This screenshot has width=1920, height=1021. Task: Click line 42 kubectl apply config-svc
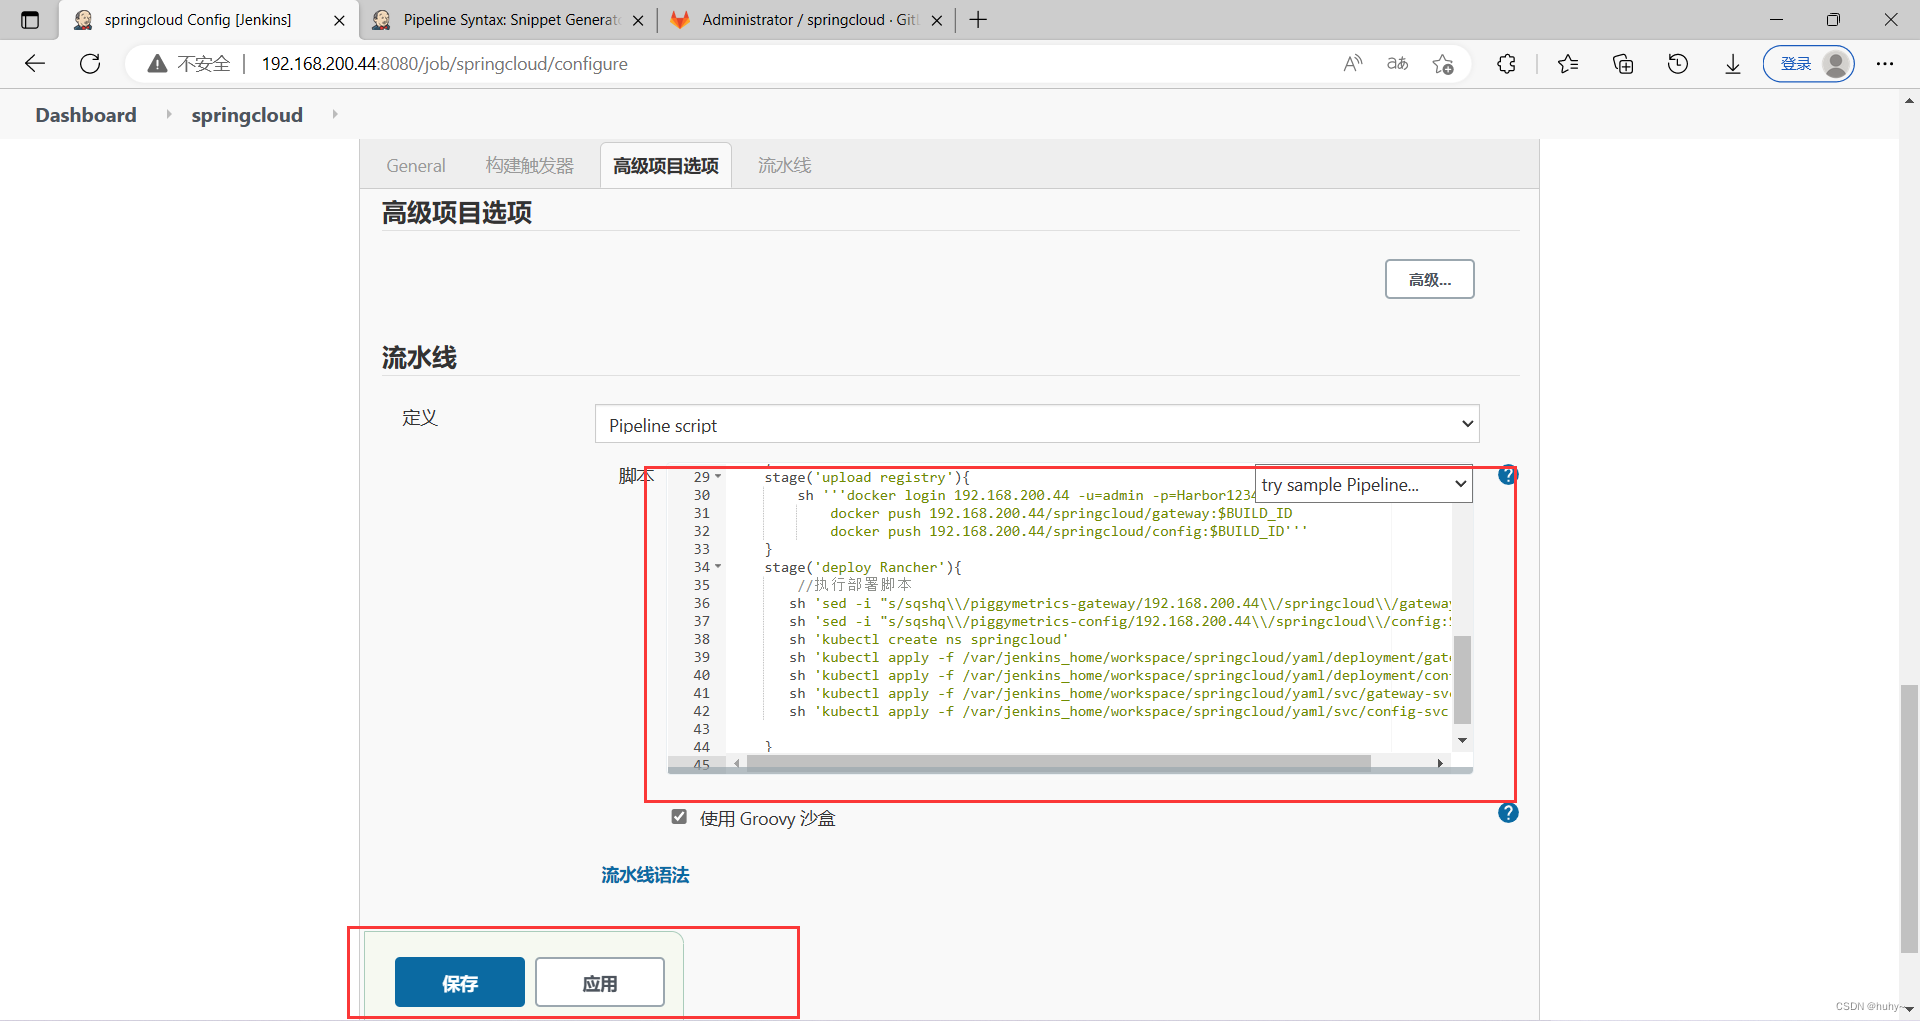[1118, 711]
